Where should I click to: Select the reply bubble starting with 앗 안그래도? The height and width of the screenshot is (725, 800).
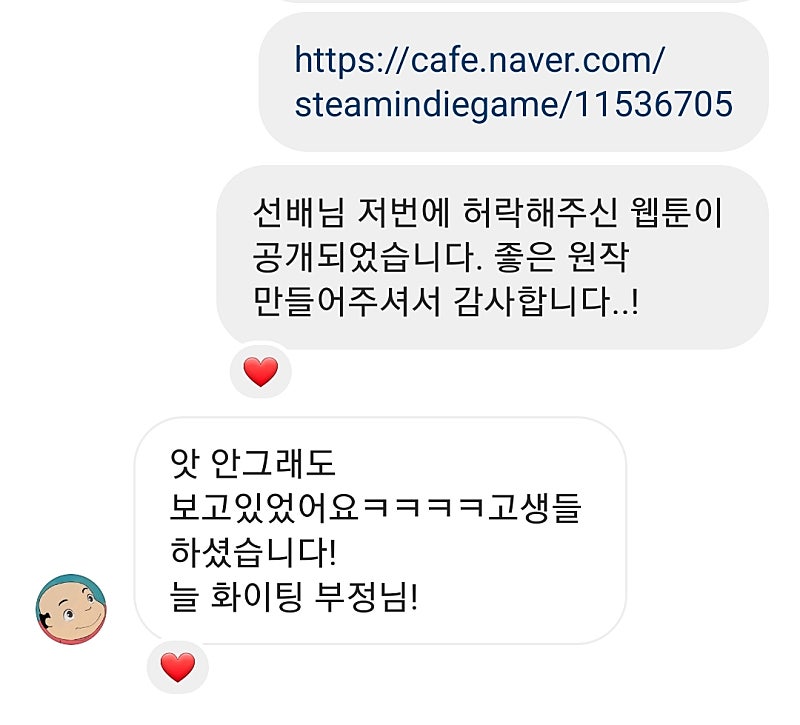click(380, 531)
